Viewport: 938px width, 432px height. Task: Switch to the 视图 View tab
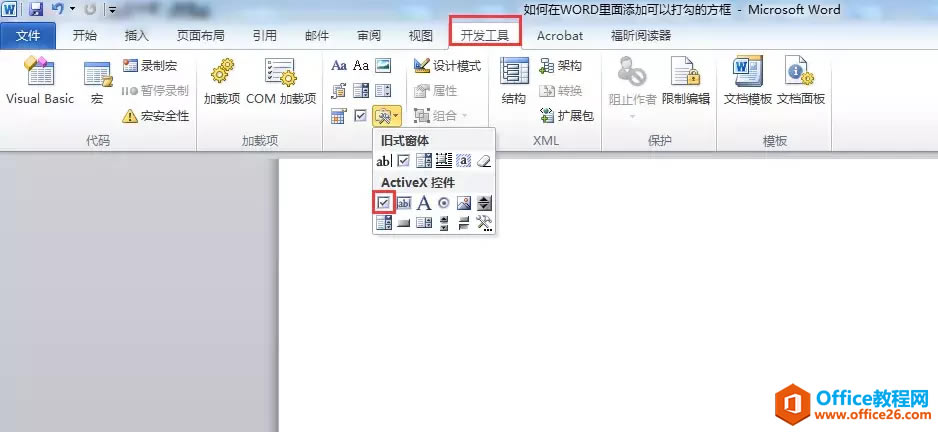[421, 36]
